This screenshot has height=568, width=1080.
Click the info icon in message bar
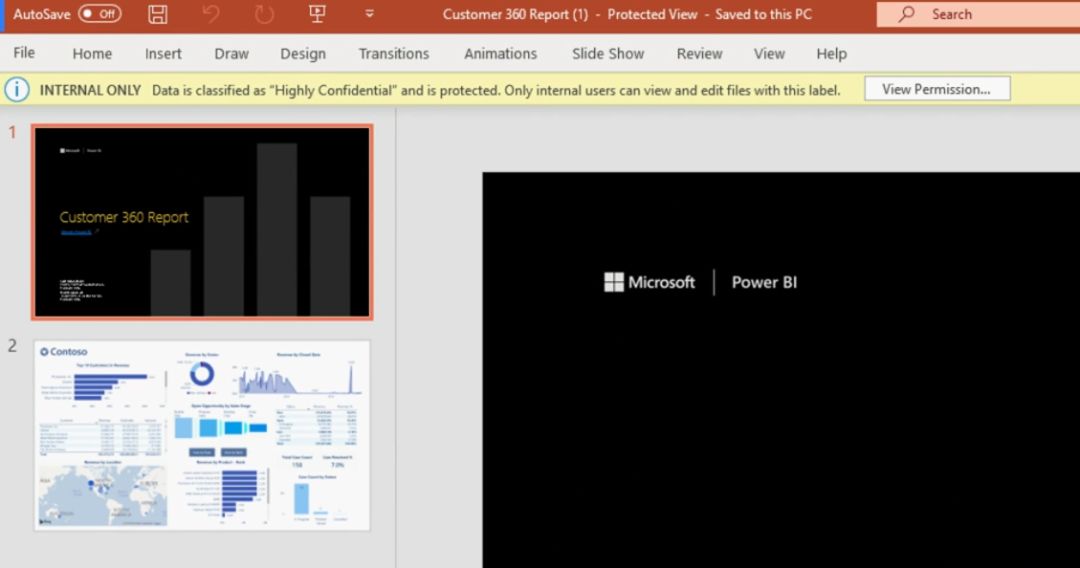[x=17, y=90]
